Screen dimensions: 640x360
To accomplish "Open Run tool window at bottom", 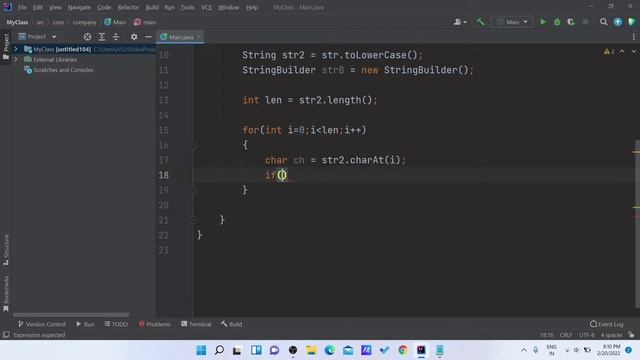I will tap(85, 324).
